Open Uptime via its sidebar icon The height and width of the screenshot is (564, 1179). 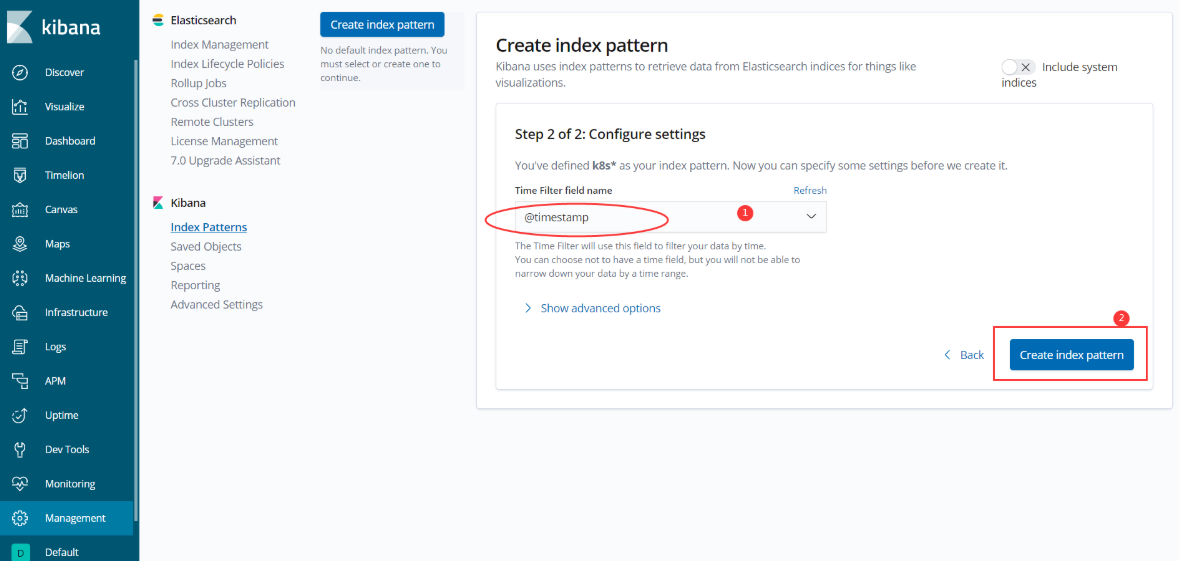pos(20,415)
